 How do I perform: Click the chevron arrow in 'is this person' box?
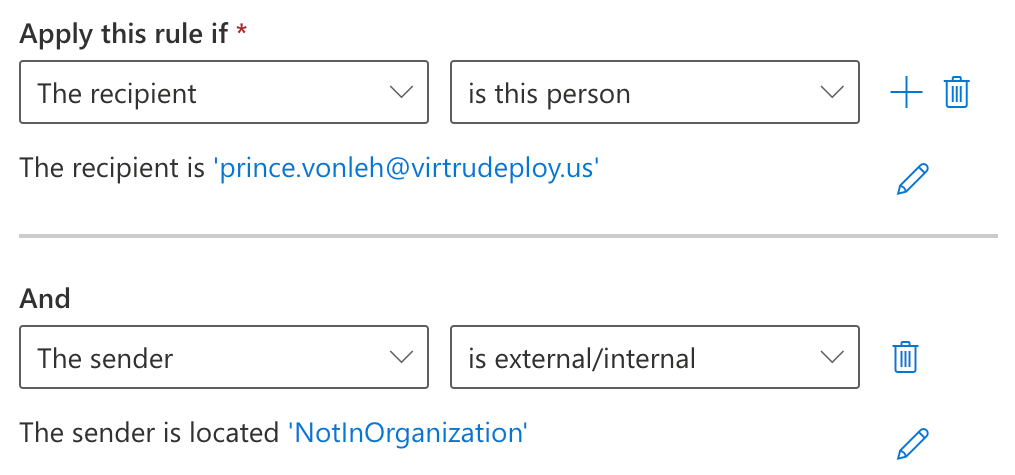pyautogui.click(x=832, y=92)
